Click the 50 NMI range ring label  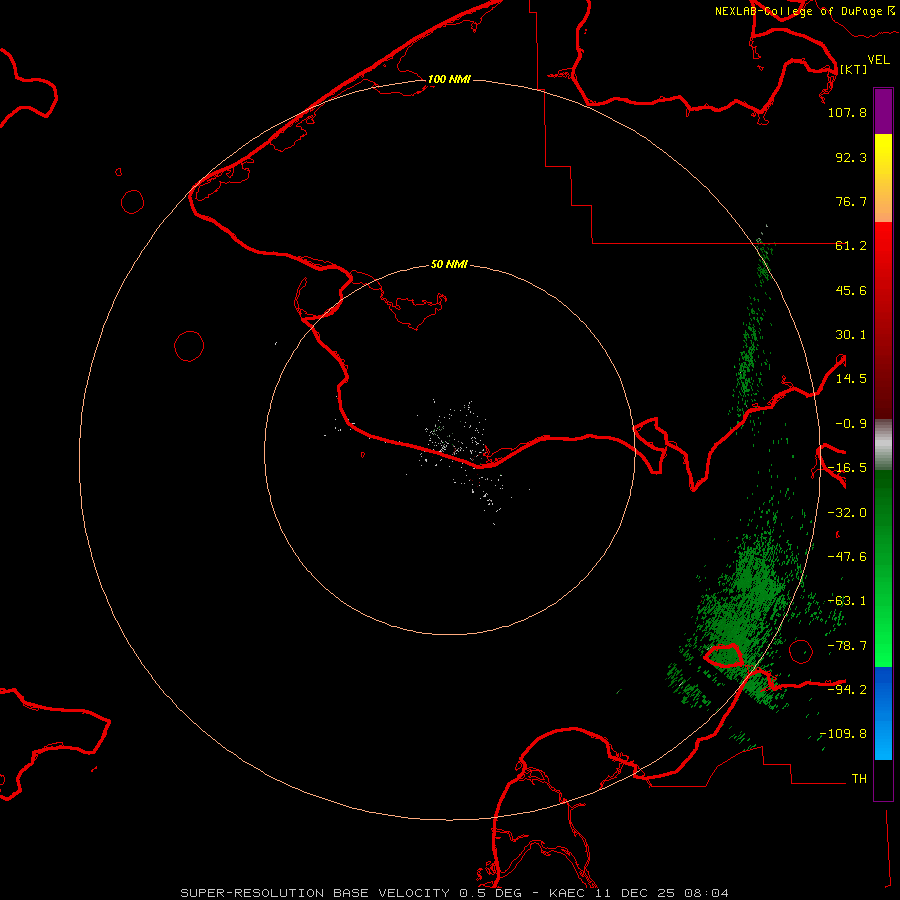[449, 264]
